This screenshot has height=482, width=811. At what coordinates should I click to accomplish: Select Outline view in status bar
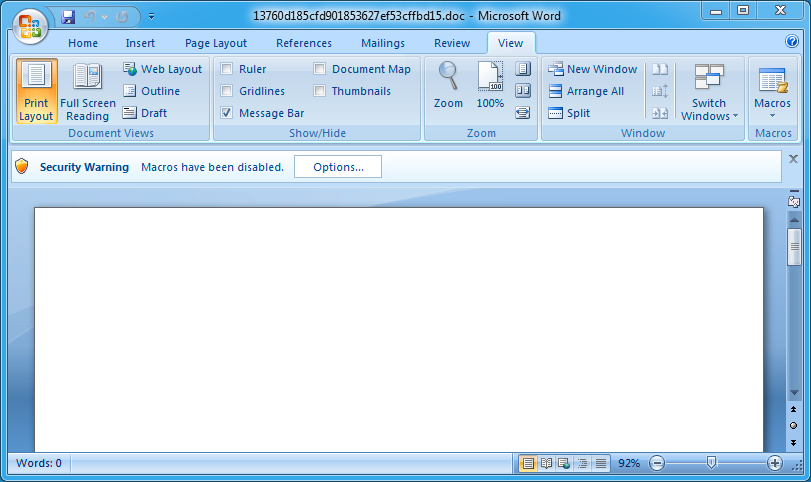coord(582,463)
